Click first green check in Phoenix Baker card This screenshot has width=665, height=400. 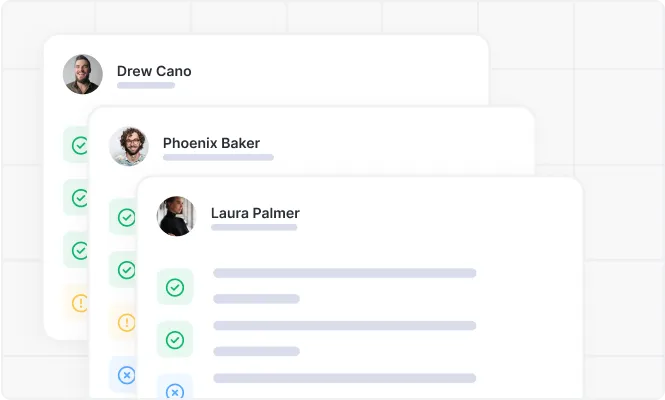(x=126, y=217)
